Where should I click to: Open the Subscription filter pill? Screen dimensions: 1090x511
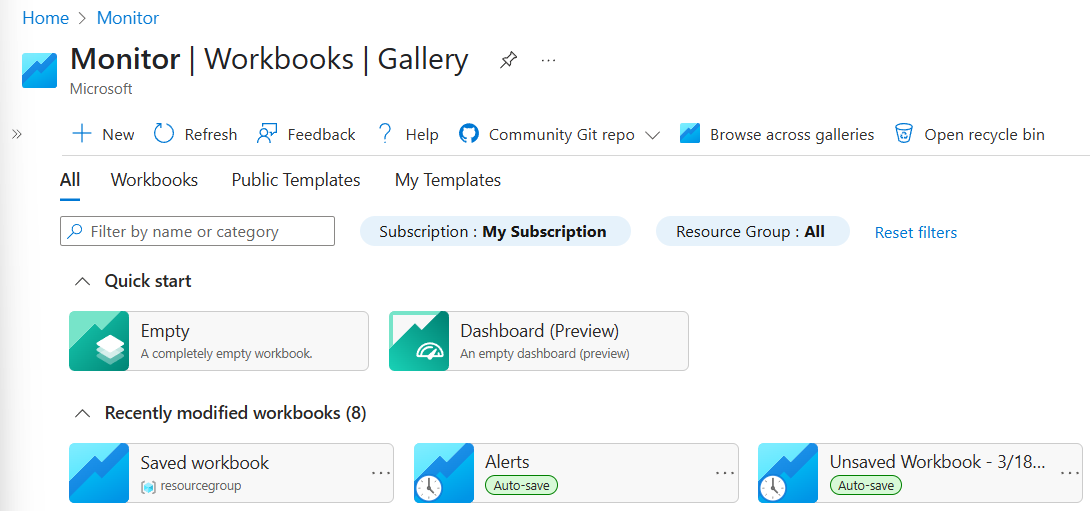tap(494, 231)
